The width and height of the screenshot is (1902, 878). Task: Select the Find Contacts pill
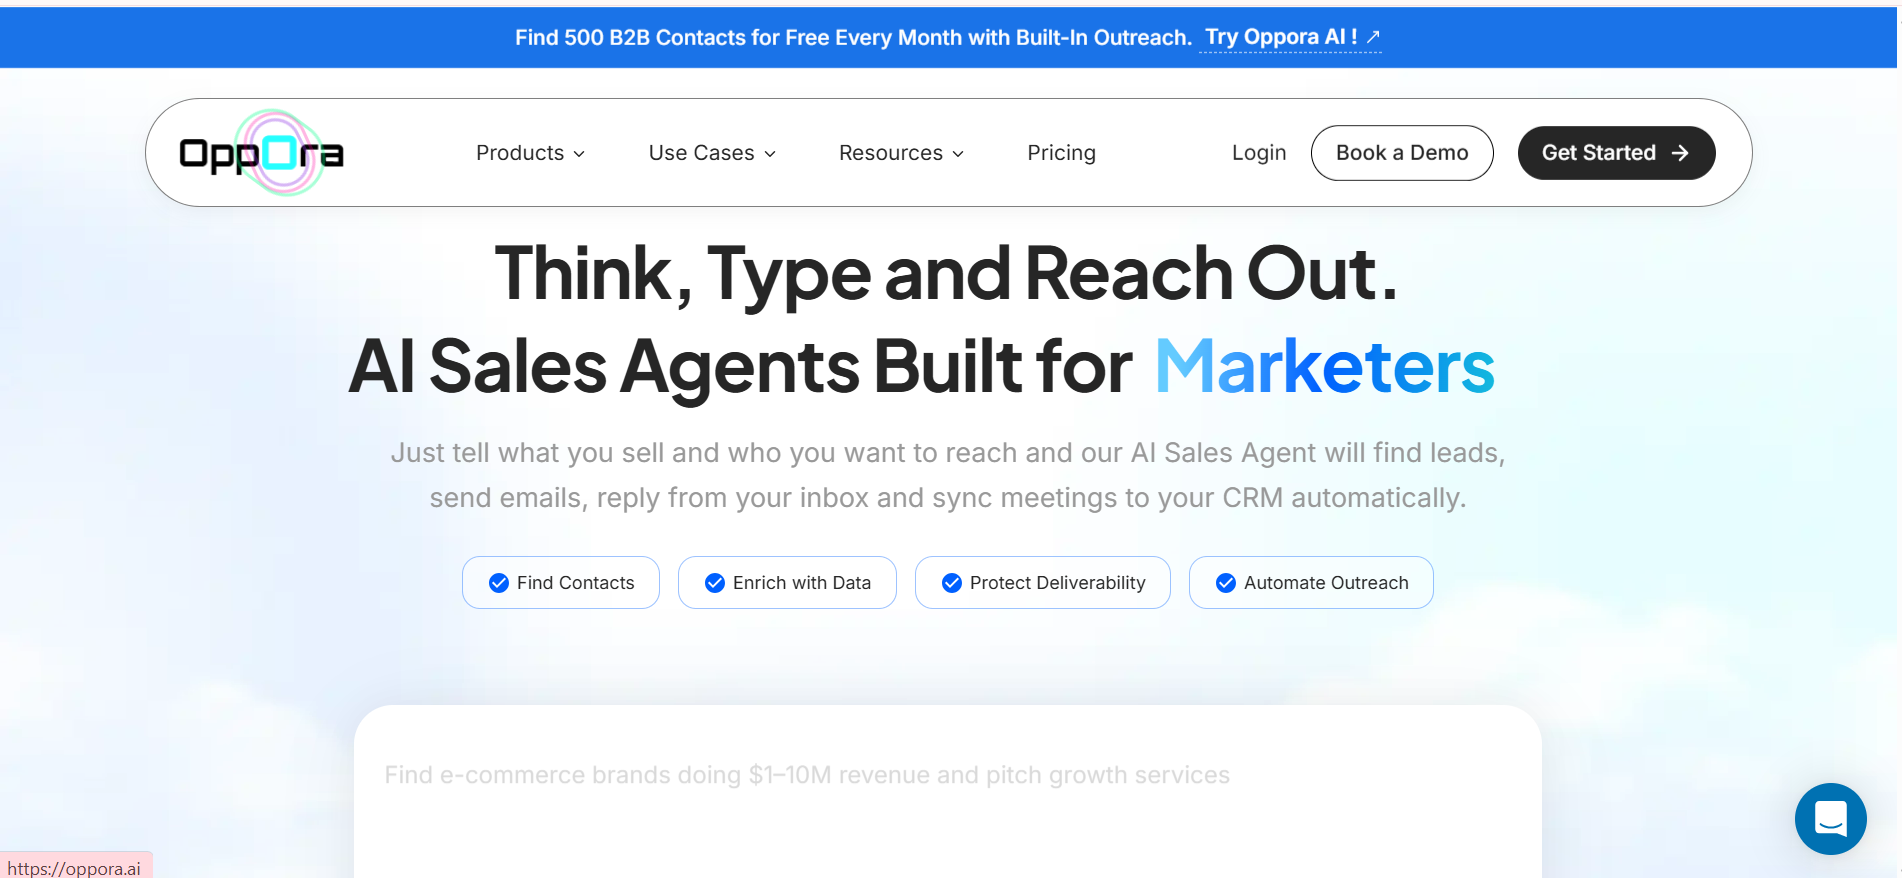[x=561, y=583]
